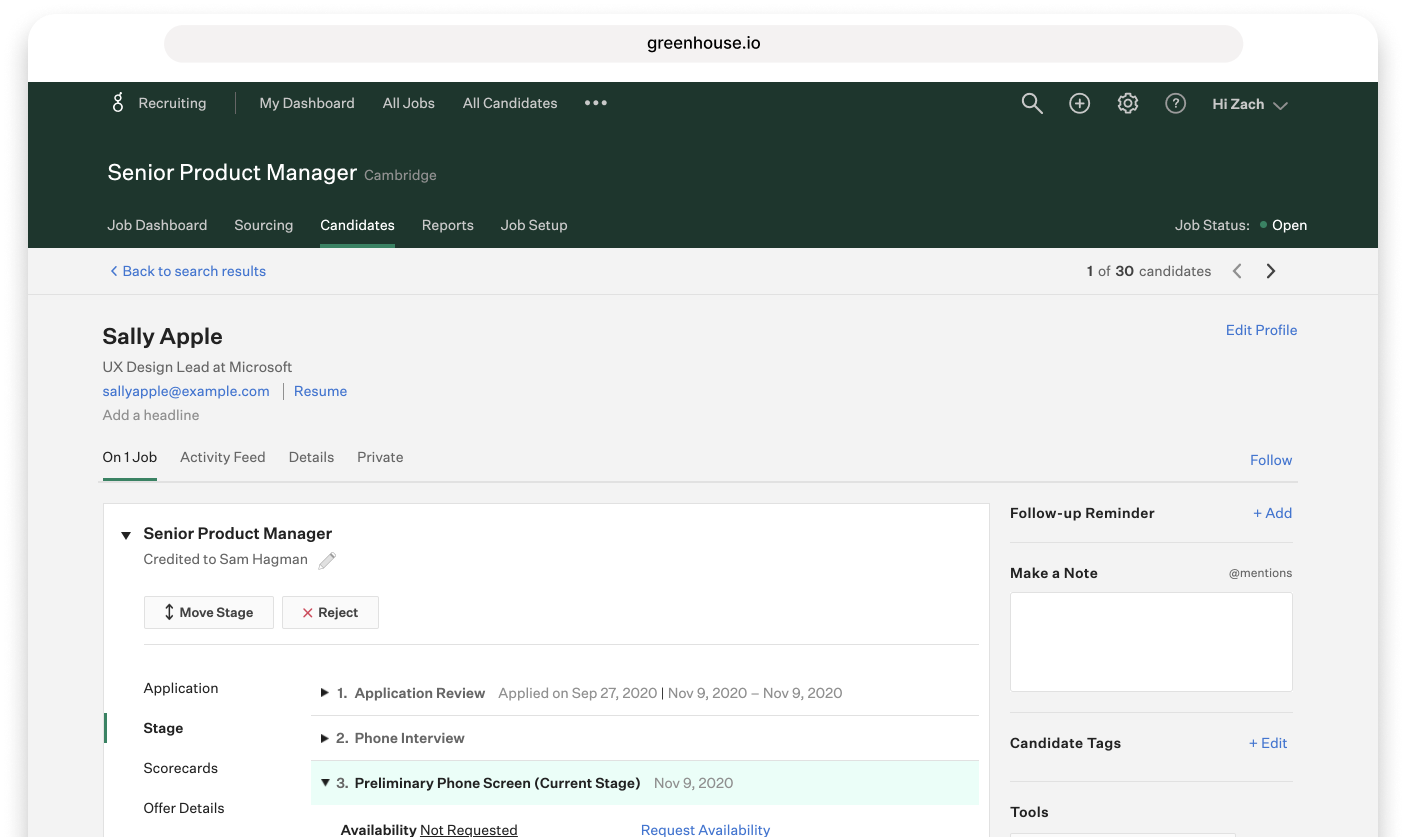The image size is (1406, 837).
Task: Click the Make a Note text box
Action: click(1151, 642)
